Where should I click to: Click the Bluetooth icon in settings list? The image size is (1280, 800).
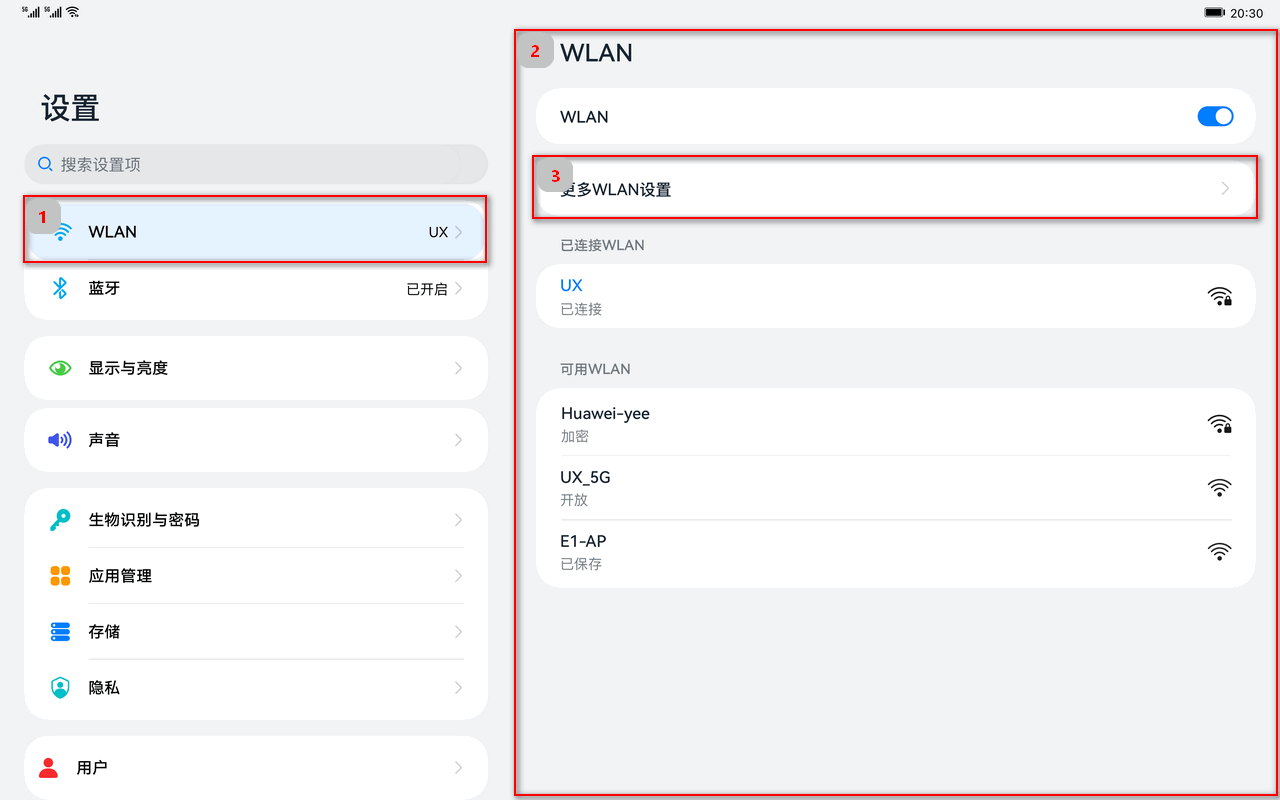pos(60,288)
